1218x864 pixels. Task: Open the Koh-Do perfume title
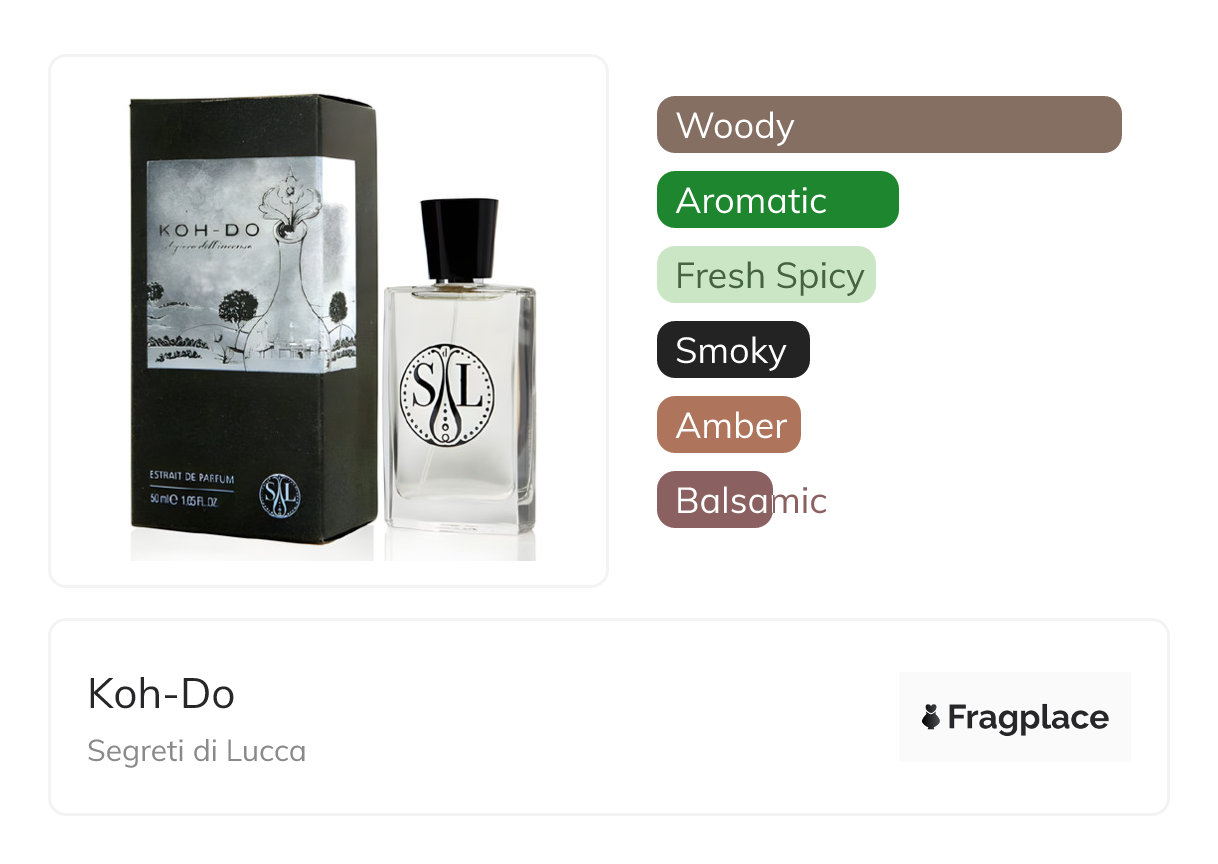click(x=161, y=694)
